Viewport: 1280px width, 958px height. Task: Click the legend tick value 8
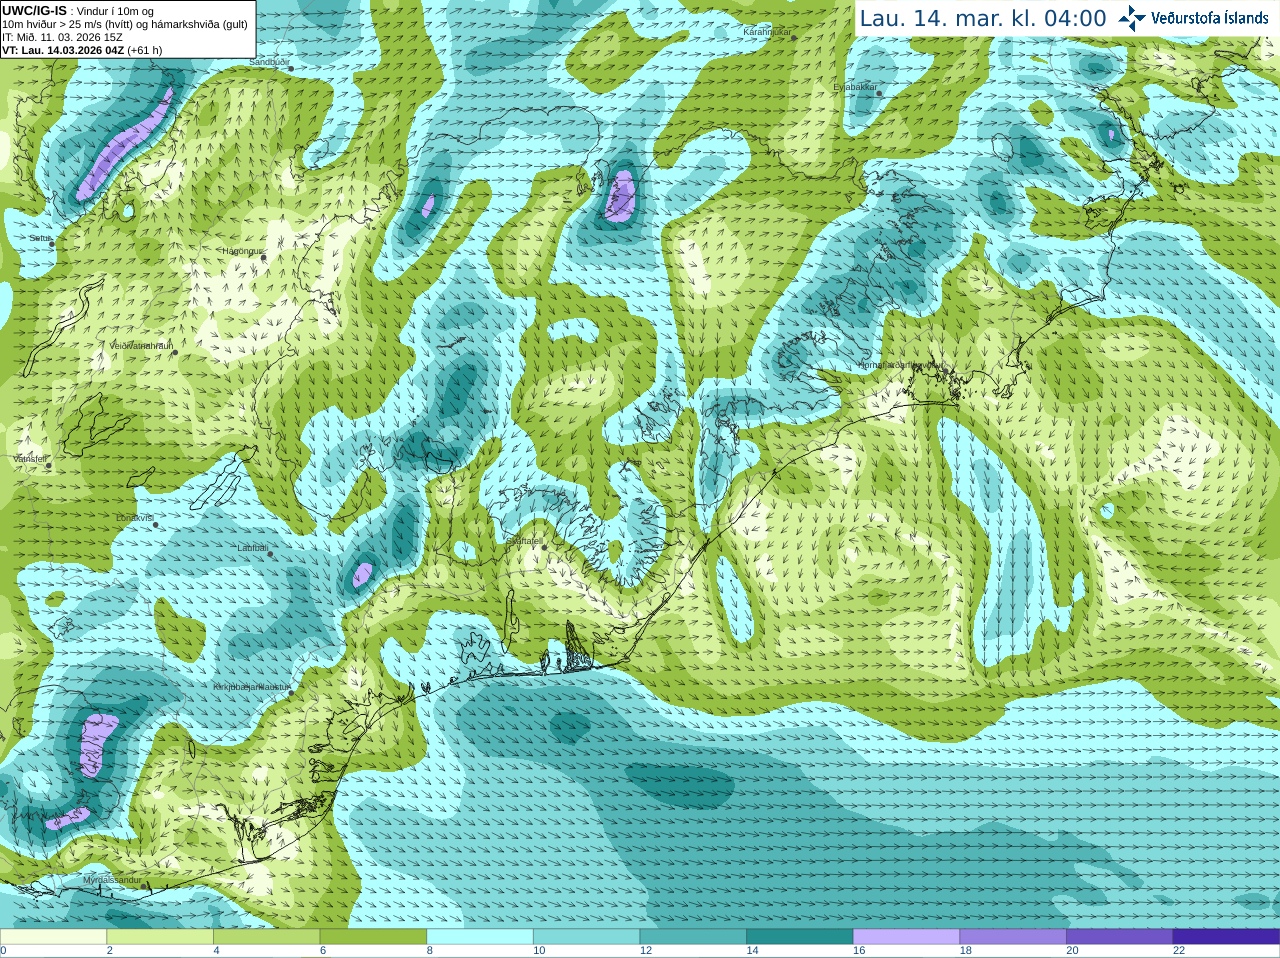coord(430,951)
